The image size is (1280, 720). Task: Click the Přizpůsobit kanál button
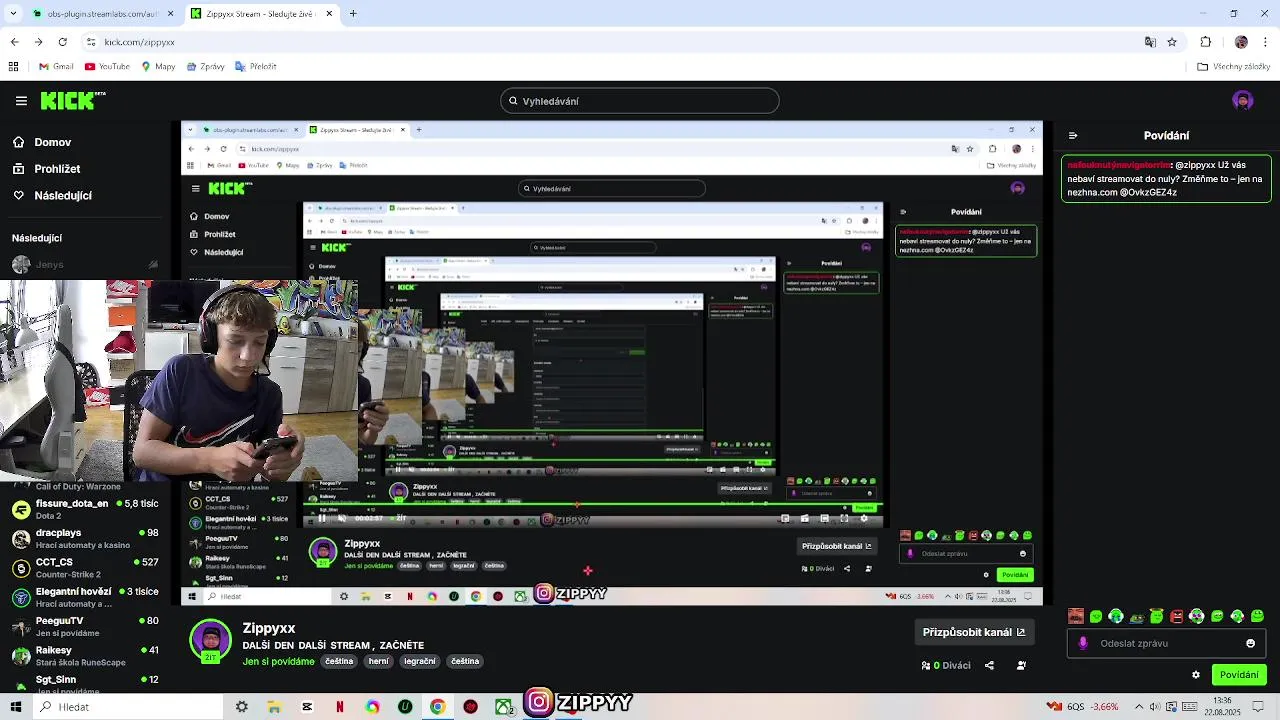(974, 632)
